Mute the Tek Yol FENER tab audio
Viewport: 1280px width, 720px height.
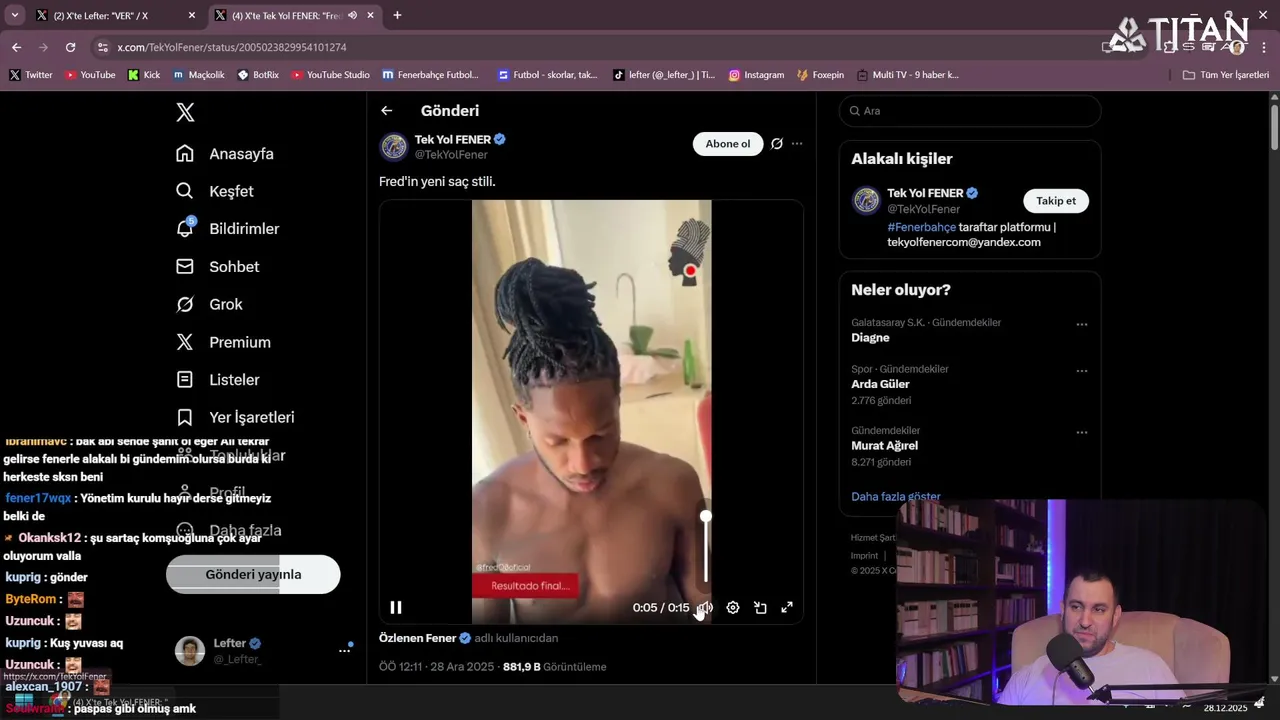point(352,16)
